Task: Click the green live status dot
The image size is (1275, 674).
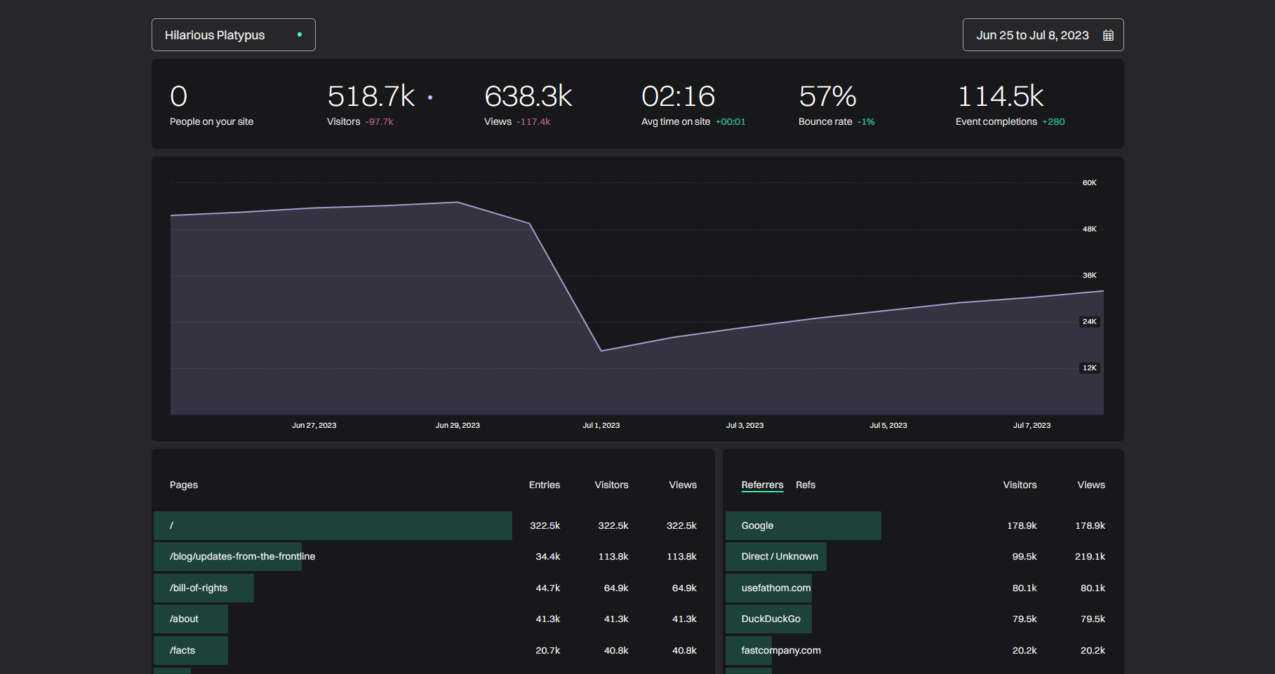Action: tap(299, 33)
